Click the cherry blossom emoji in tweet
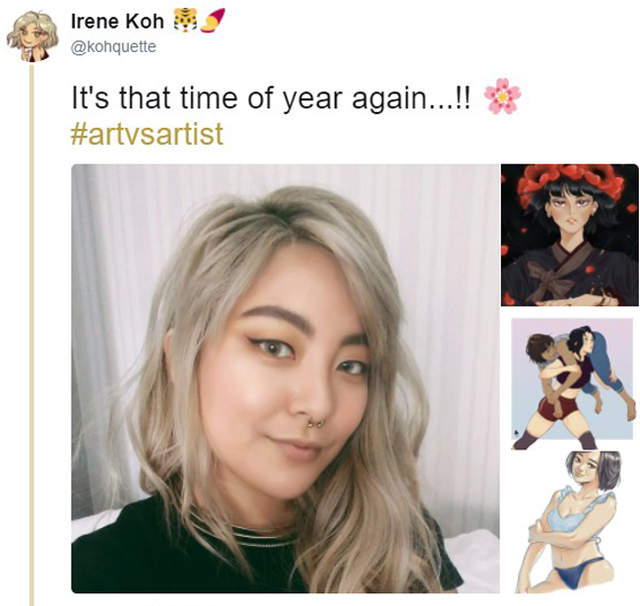This screenshot has width=640, height=606. coord(502,96)
